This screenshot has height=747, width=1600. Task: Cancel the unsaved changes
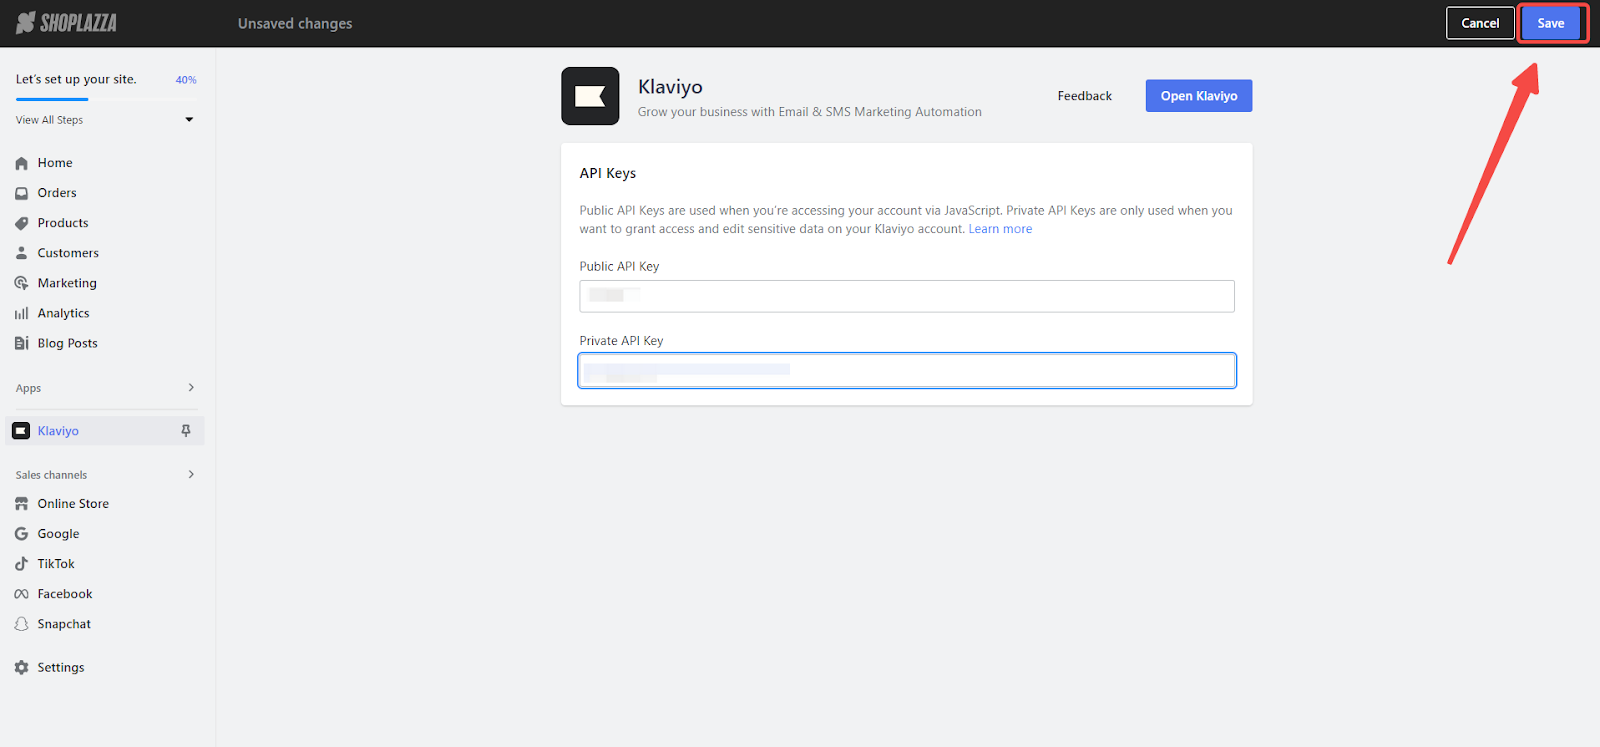(x=1480, y=23)
